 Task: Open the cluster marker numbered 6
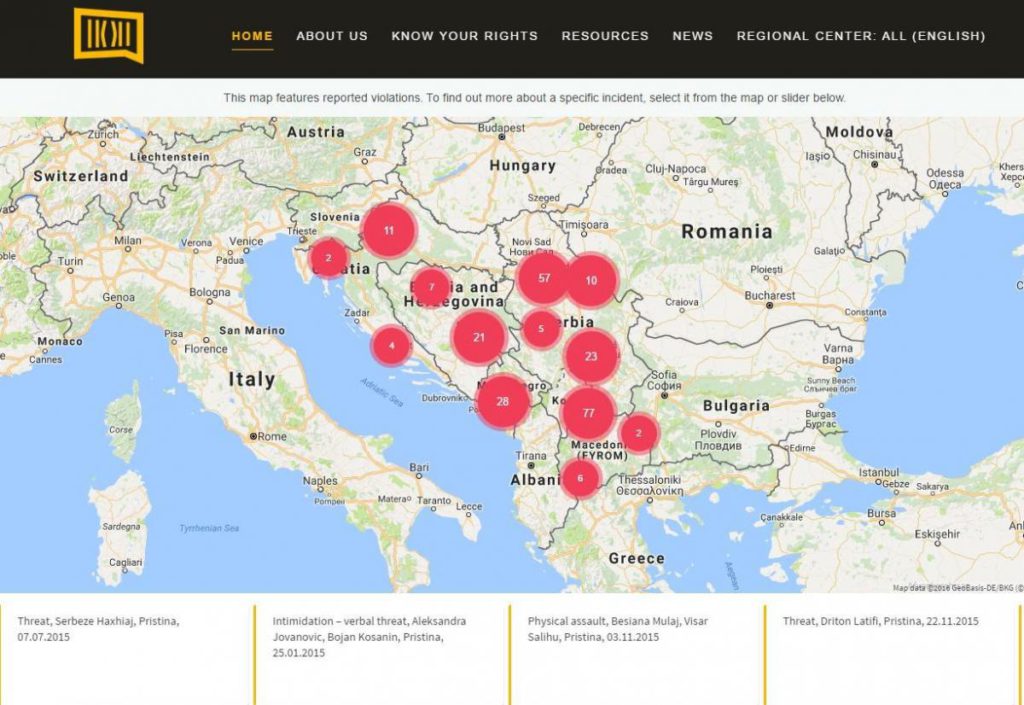click(579, 479)
